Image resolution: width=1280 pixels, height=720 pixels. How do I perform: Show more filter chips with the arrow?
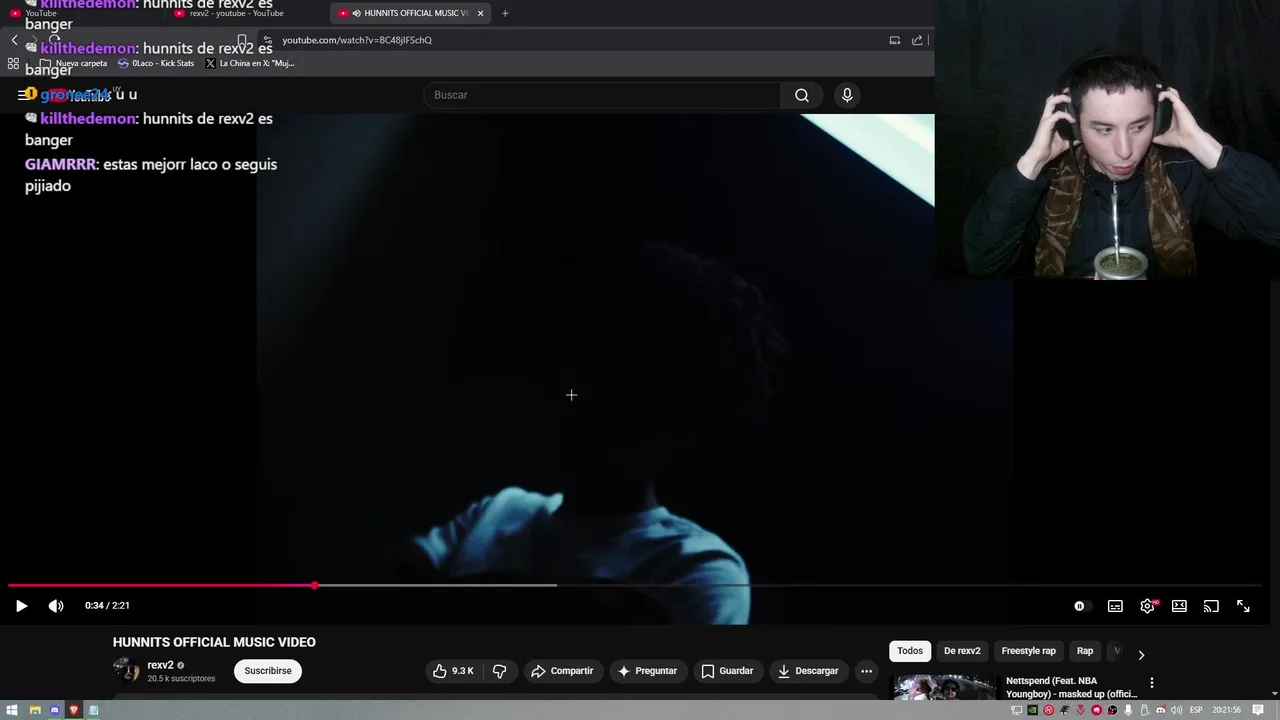[x=1141, y=655]
